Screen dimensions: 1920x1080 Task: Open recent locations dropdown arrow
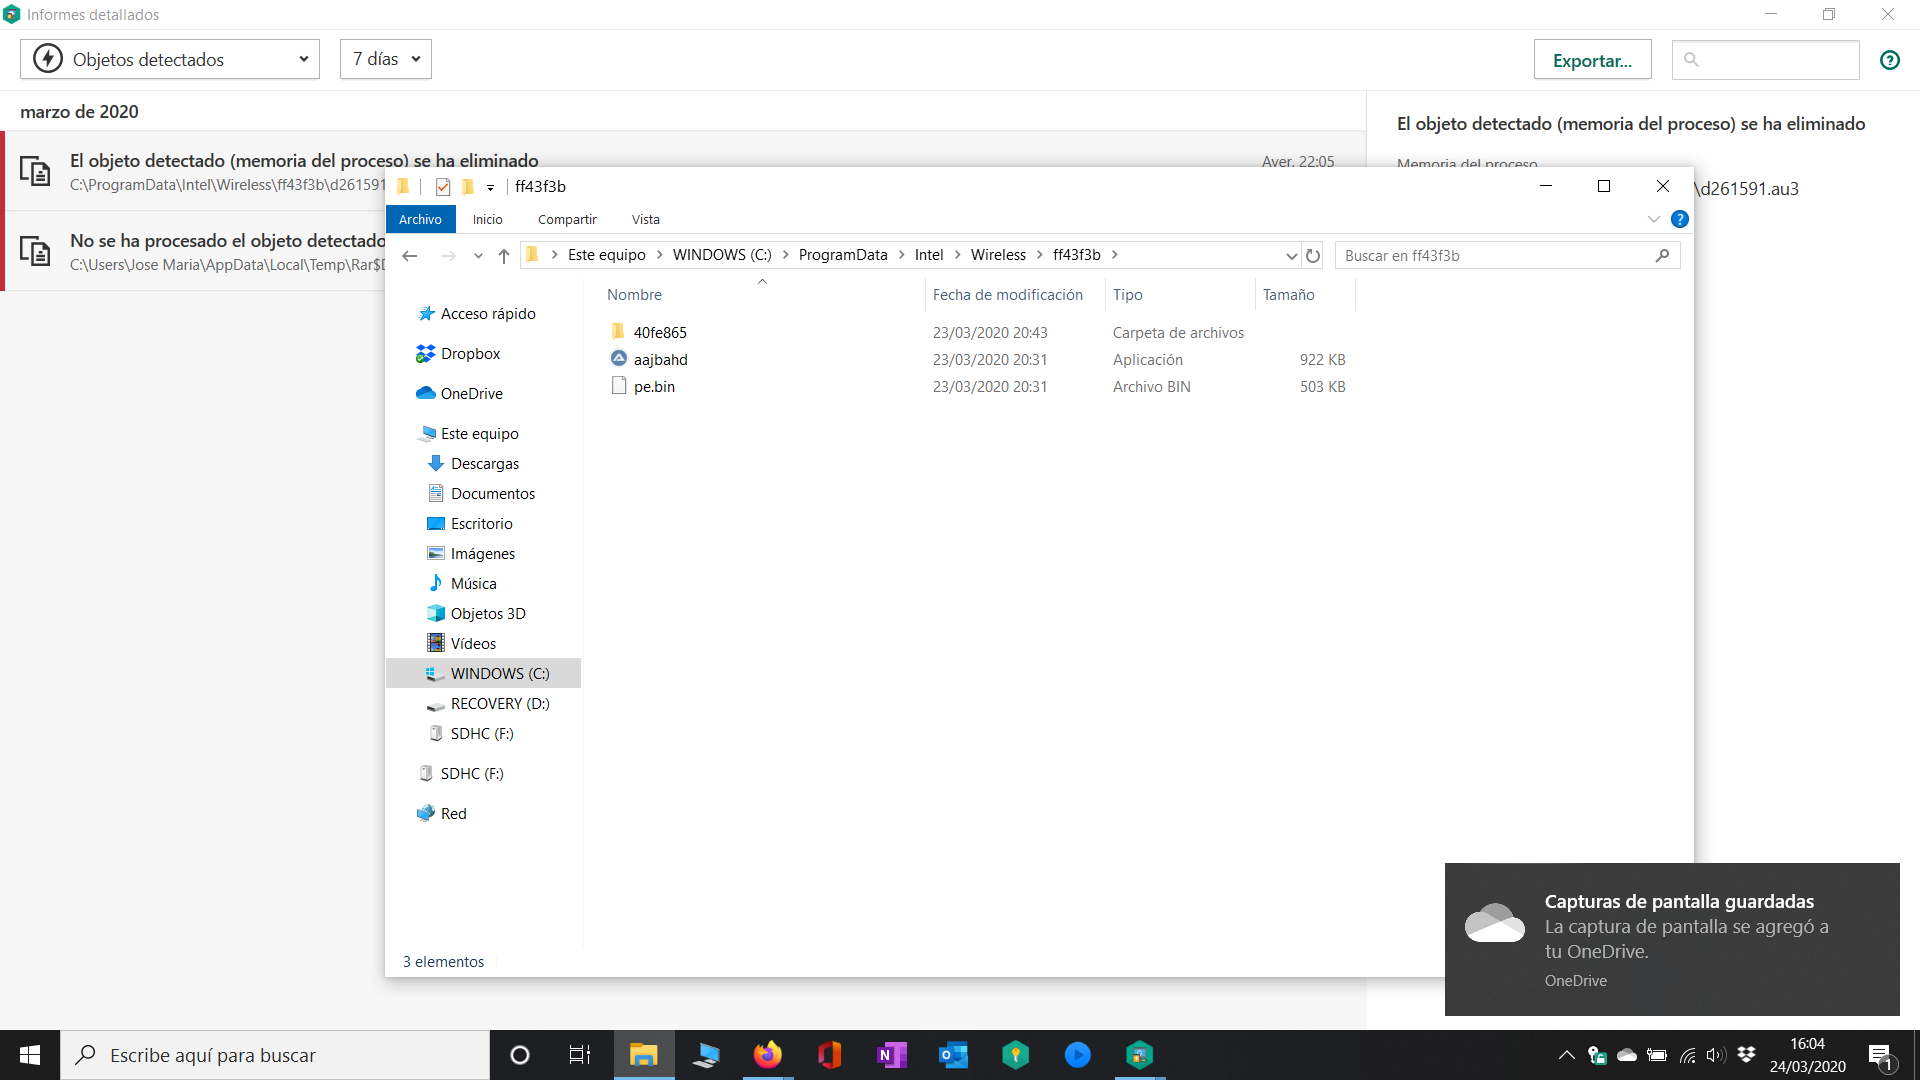[x=478, y=256]
